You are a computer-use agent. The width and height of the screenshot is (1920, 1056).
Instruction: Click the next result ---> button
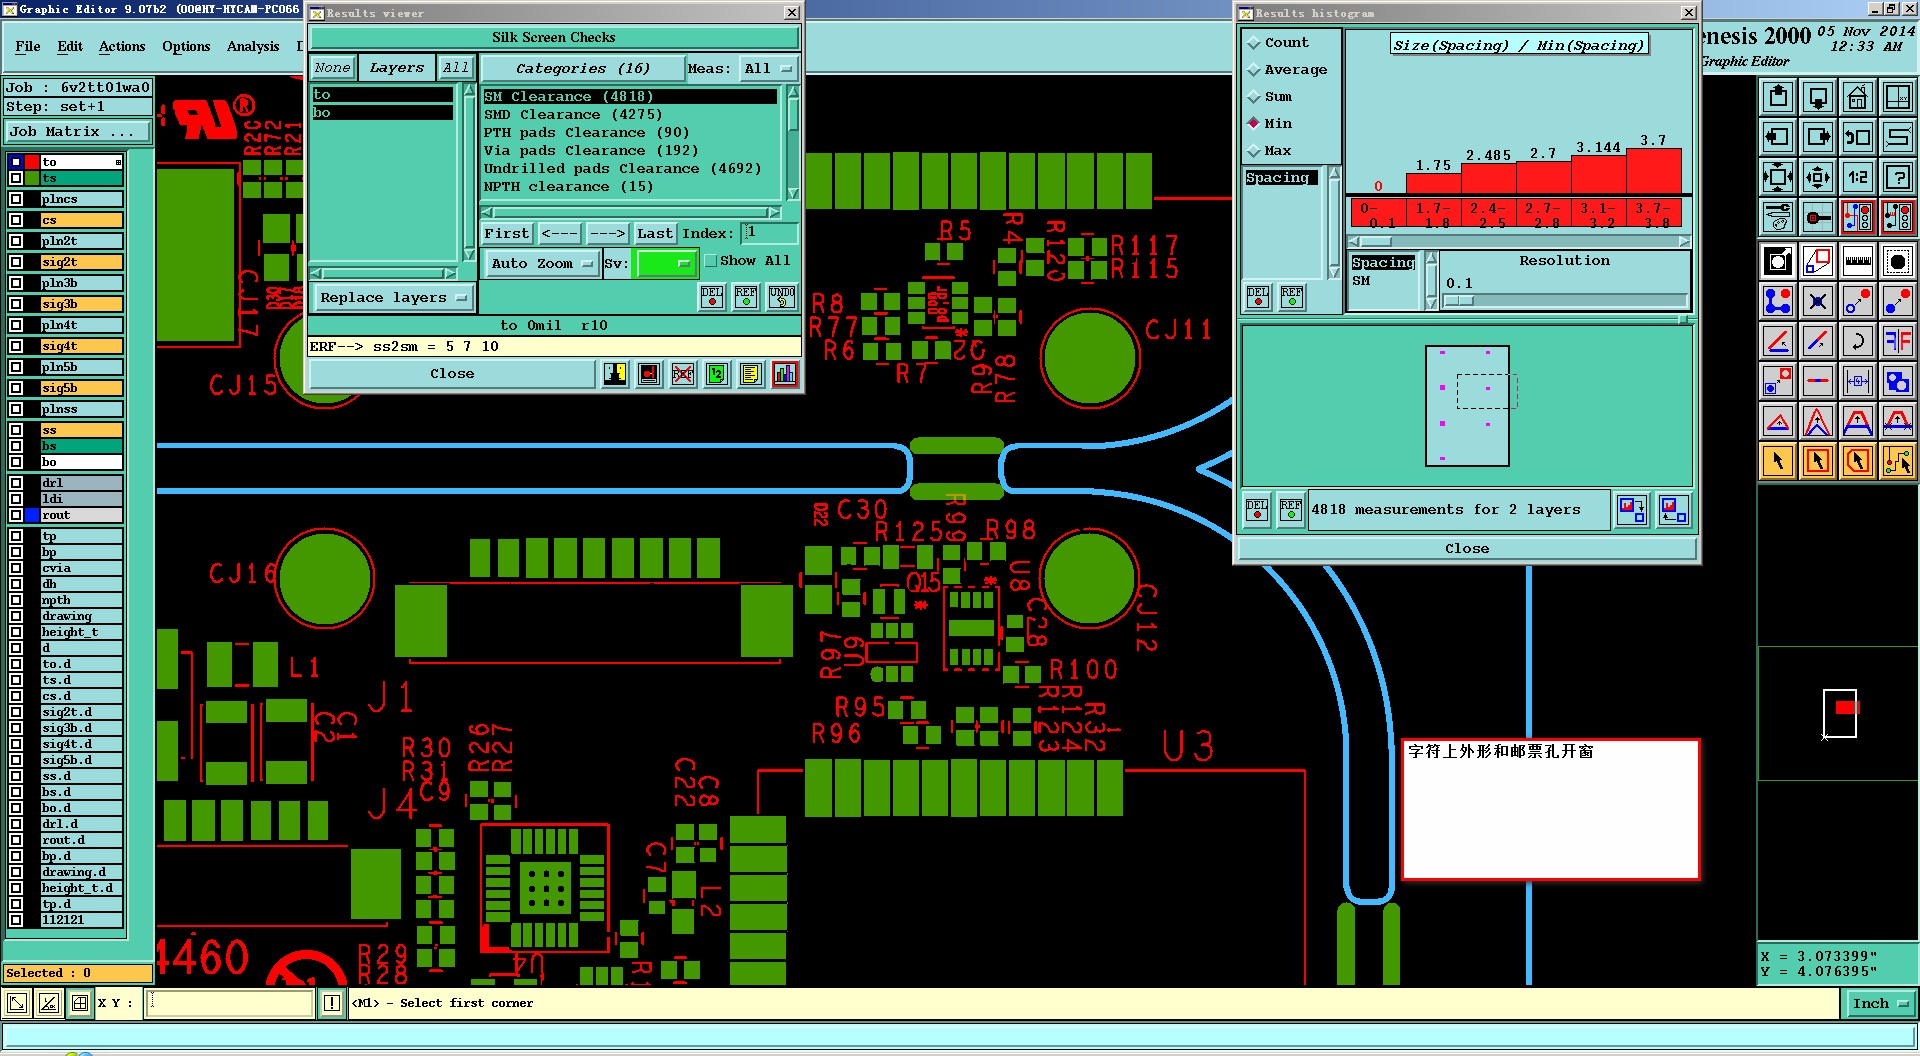coord(607,234)
